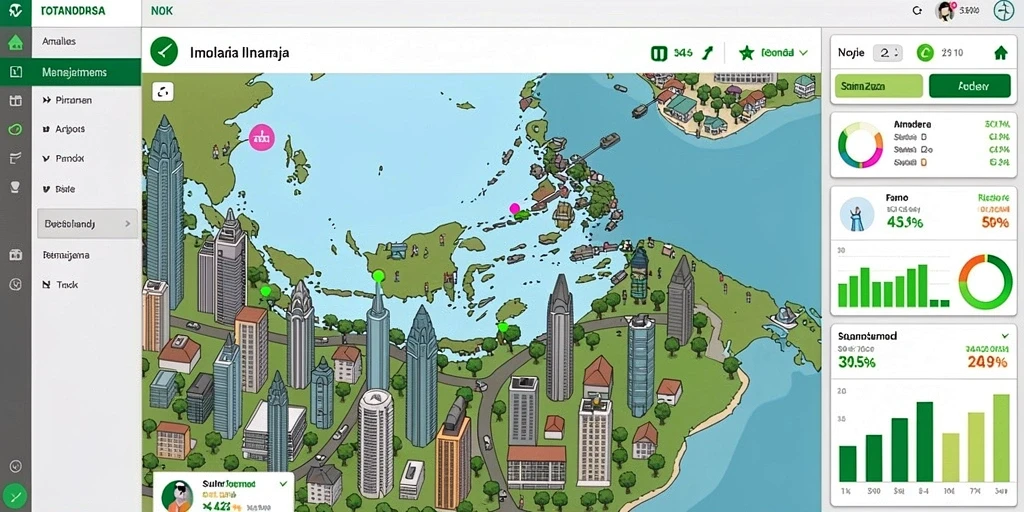Click the light green Saimn Zaan button
The image size is (1024, 512).
878,86
